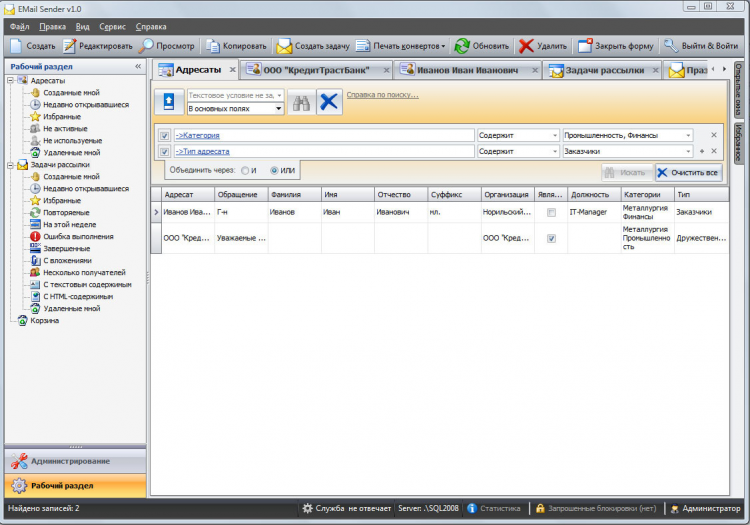
Task: Remove the Категория filter row
Action: point(714,135)
